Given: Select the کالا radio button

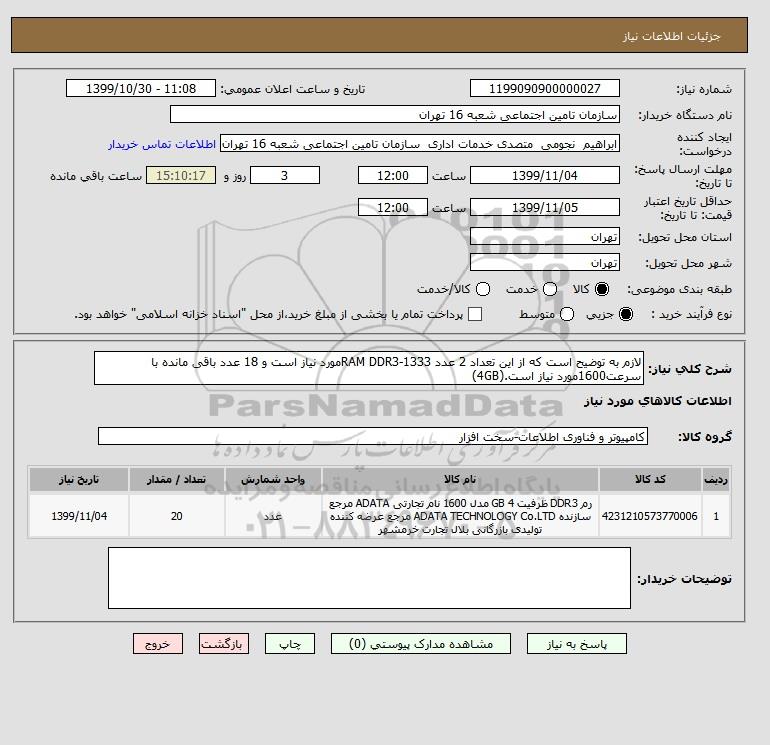Looking at the screenshot, I should [x=602, y=289].
